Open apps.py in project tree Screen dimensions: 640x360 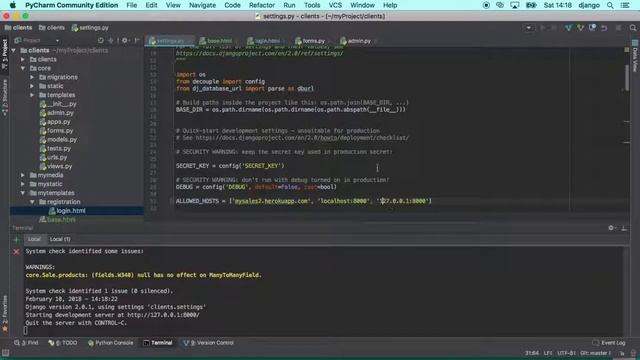coord(55,122)
